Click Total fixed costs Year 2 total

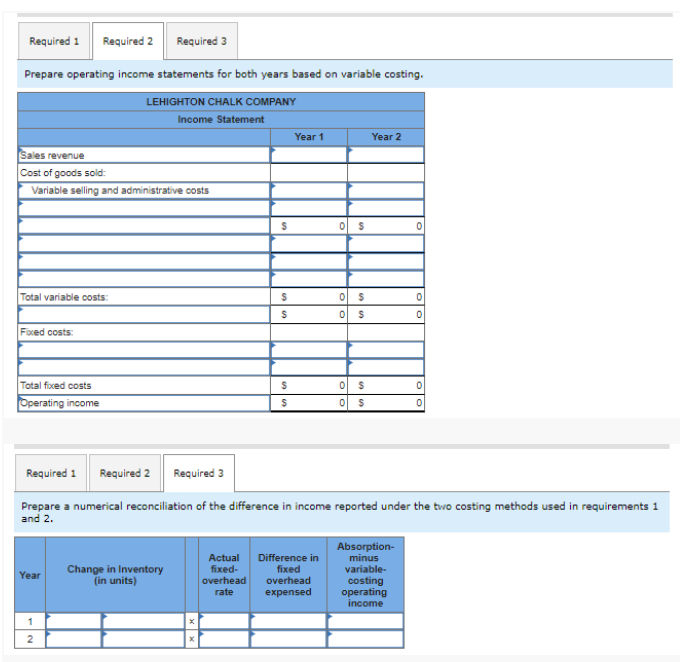tap(386, 385)
